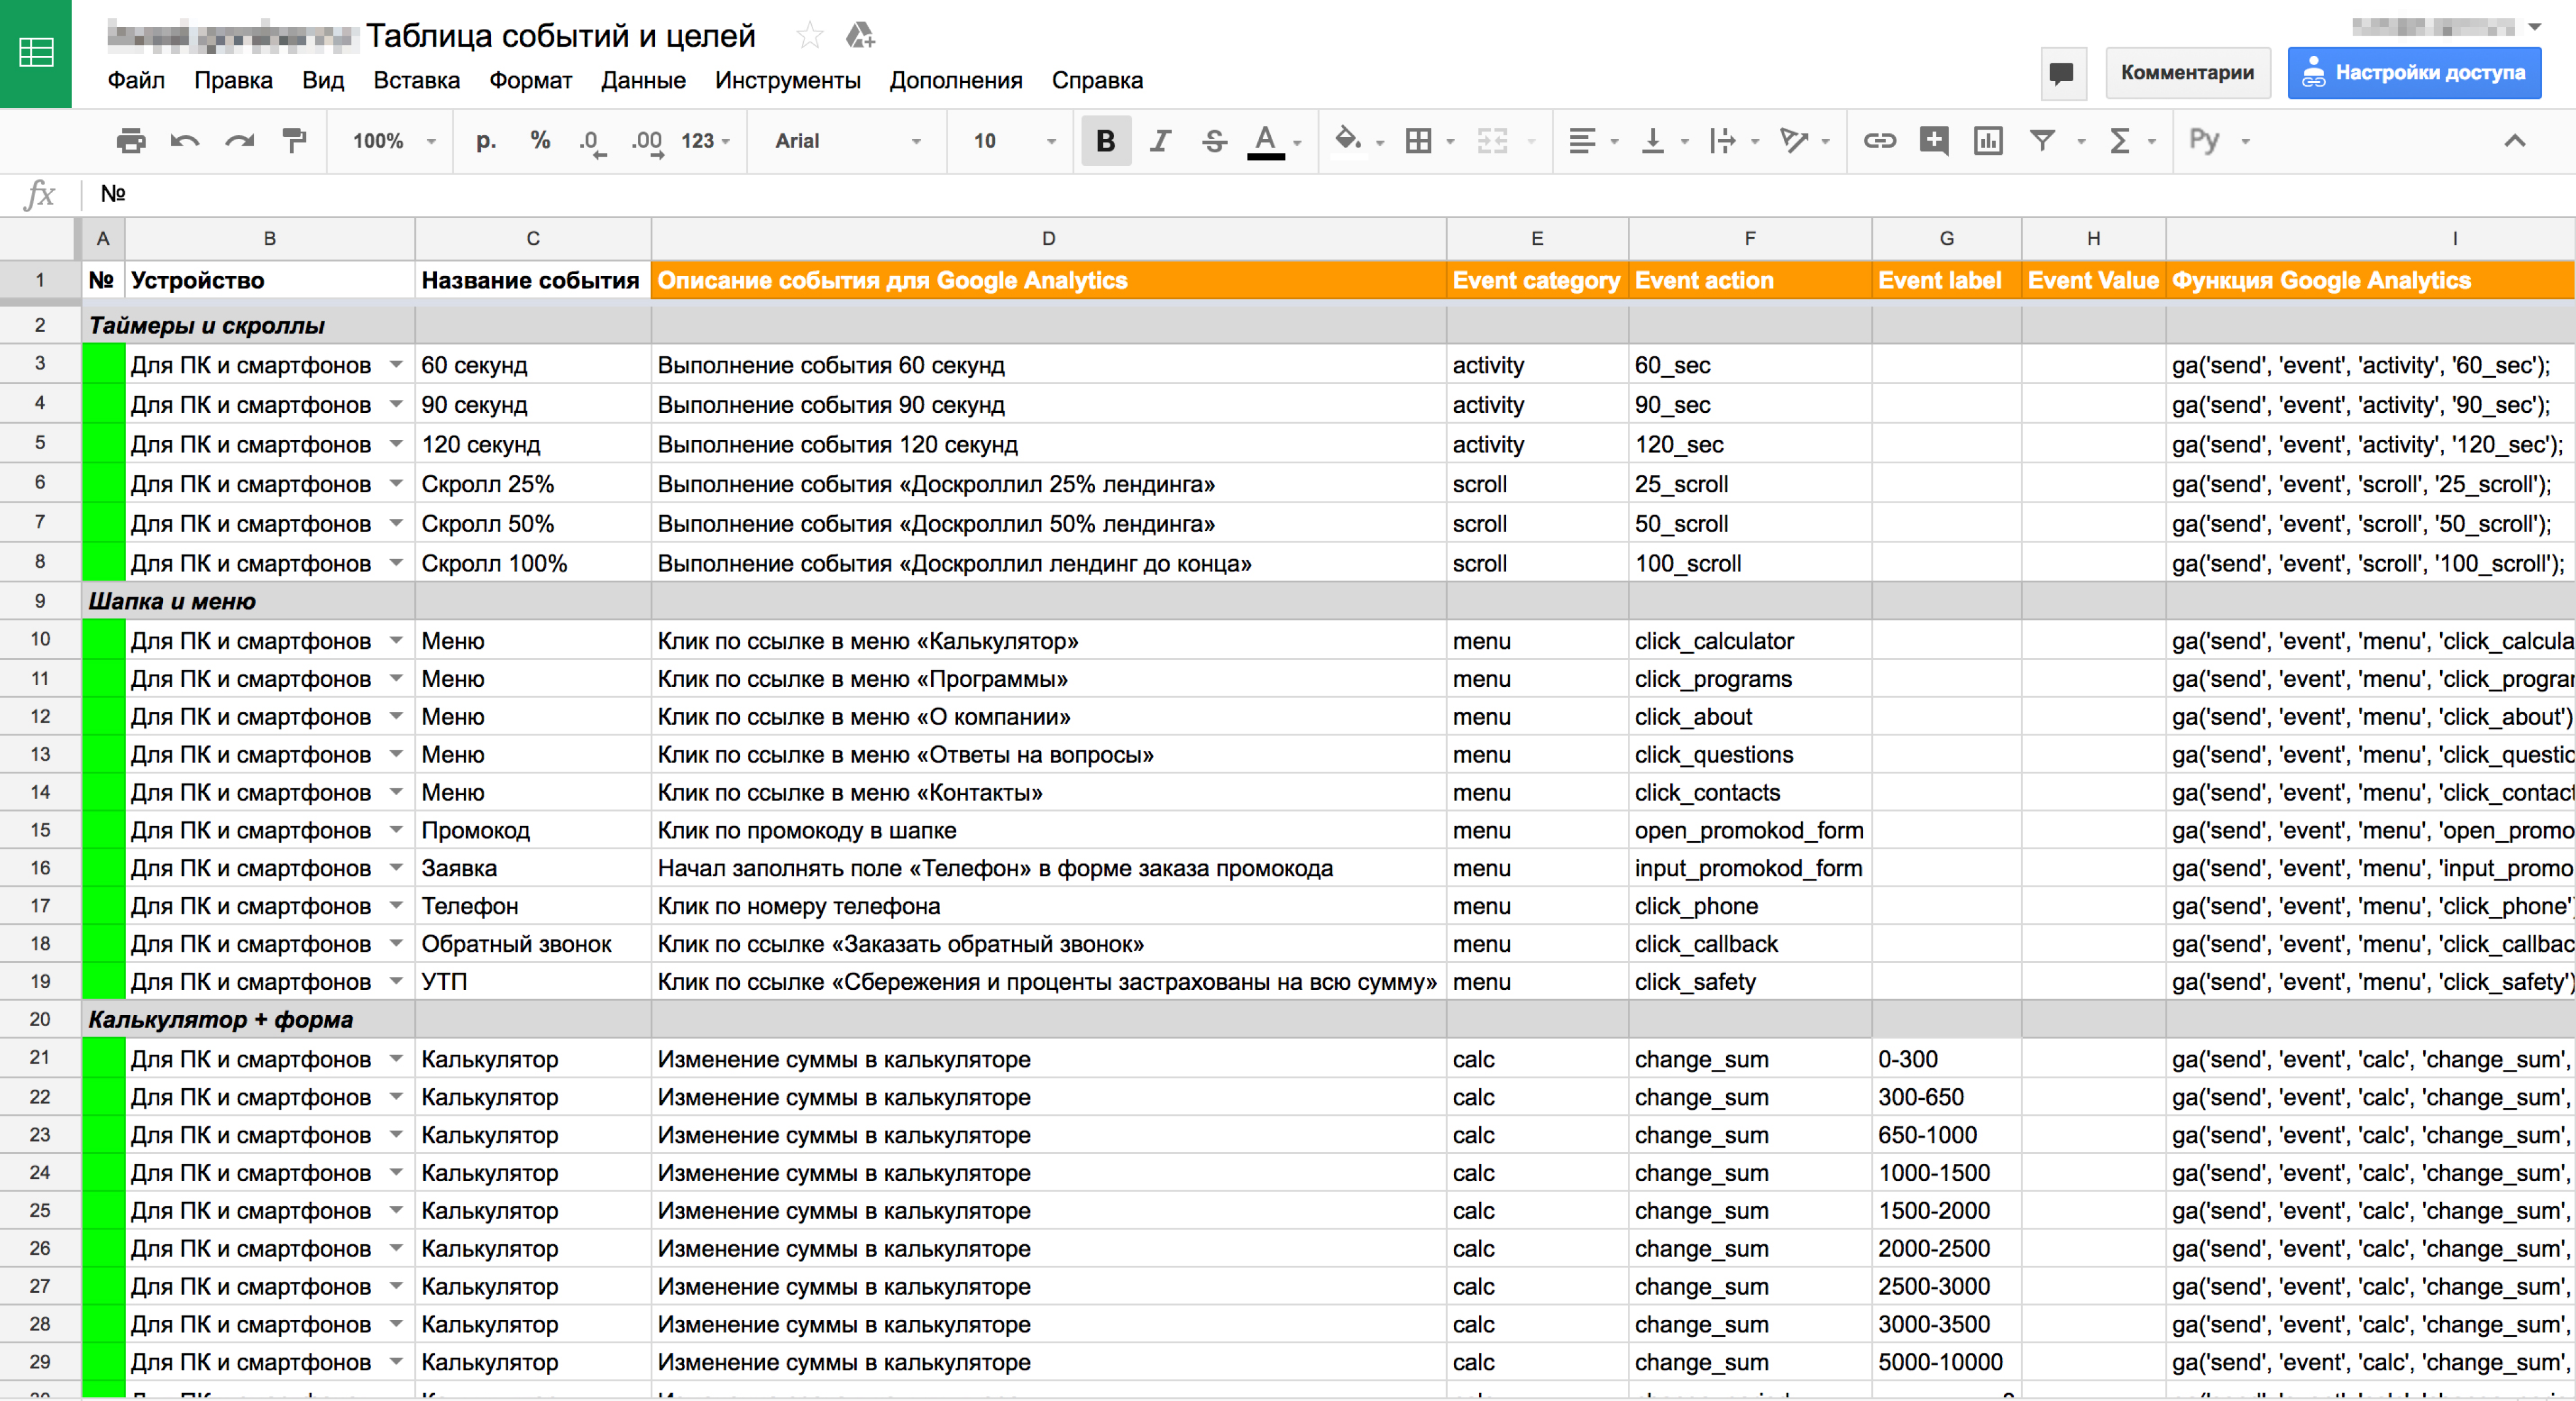Select column D header
This screenshot has height=1401, width=2576.
(1048, 239)
